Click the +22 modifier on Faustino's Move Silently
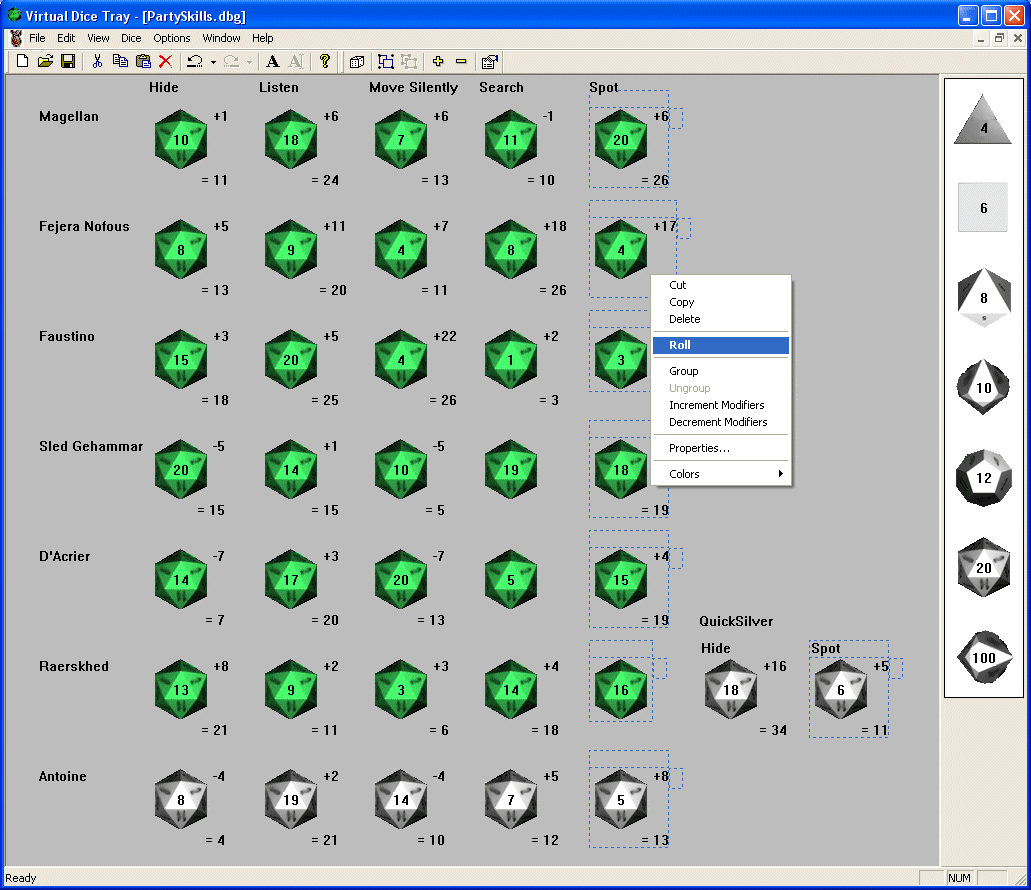 tap(445, 336)
